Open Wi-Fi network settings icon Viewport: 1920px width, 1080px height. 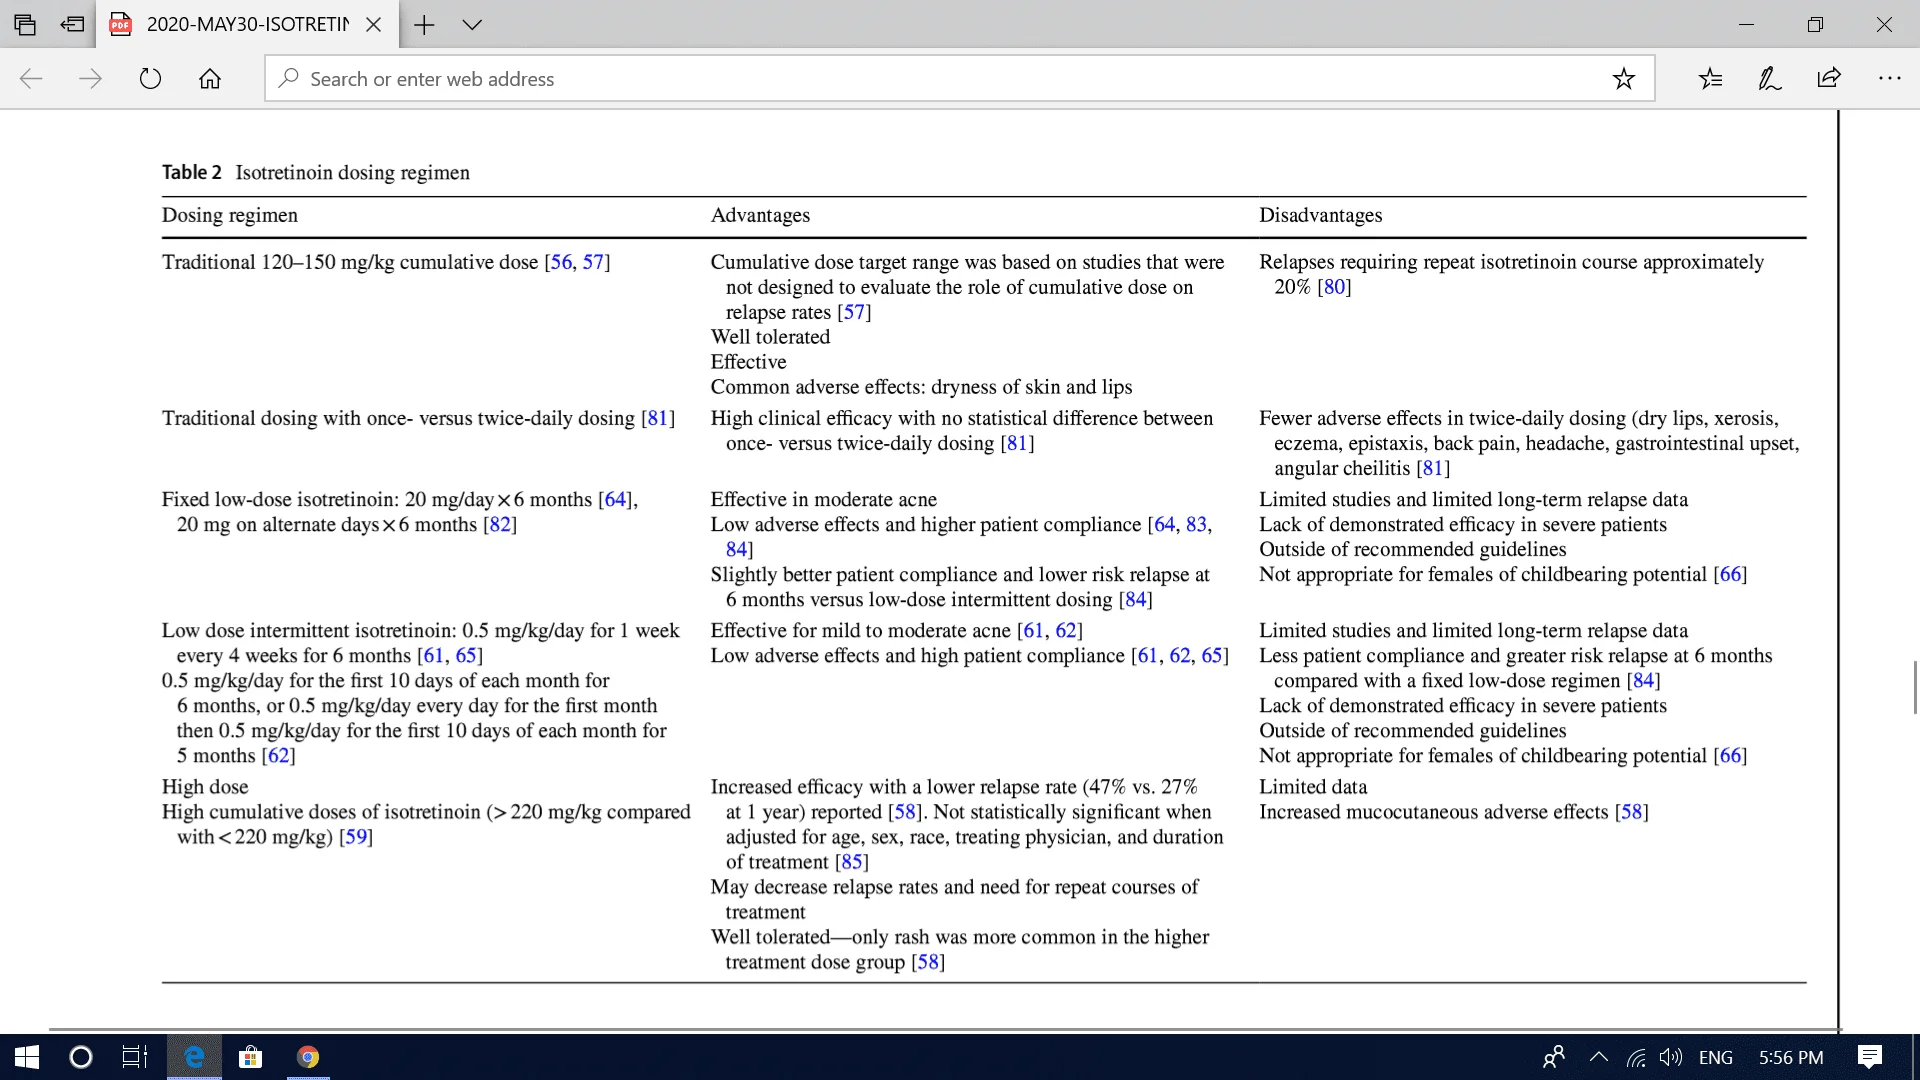point(1636,1057)
